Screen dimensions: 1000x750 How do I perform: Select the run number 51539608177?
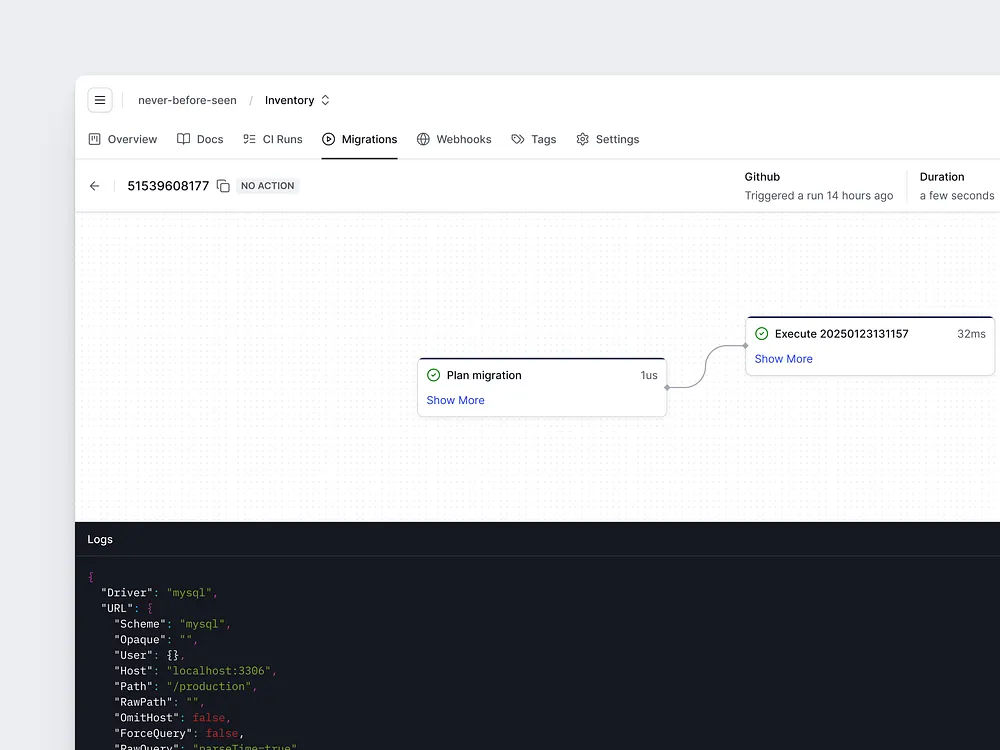coord(168,185)
